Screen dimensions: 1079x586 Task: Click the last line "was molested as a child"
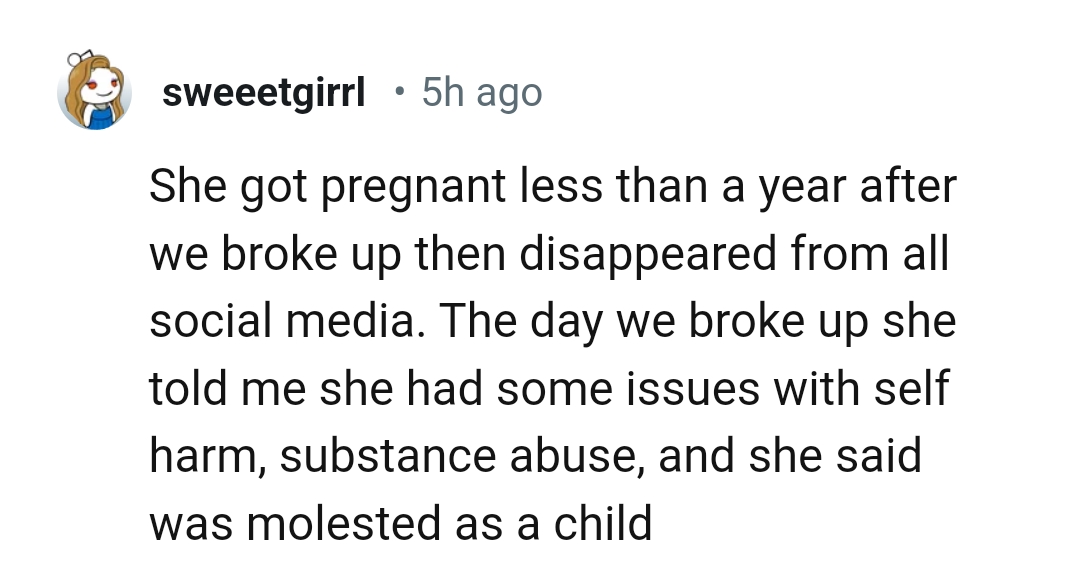400,522
